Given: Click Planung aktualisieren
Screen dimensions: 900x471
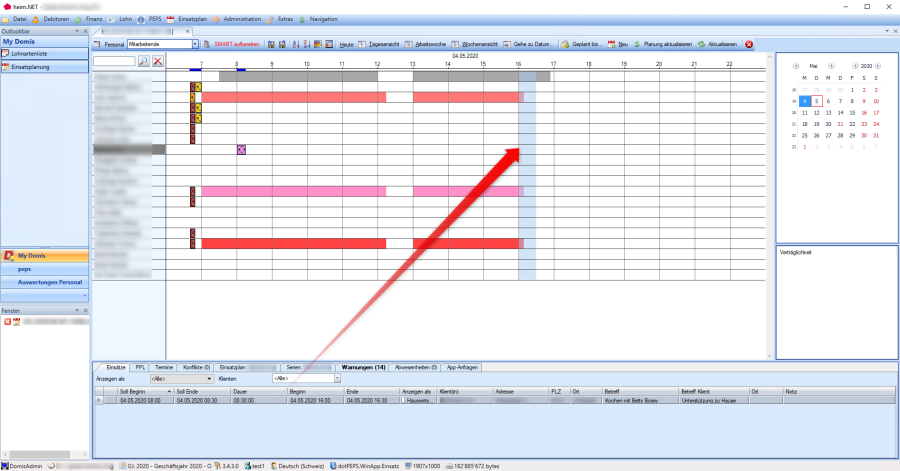Looking at the screenshot, I should click(x=662, y=44).
